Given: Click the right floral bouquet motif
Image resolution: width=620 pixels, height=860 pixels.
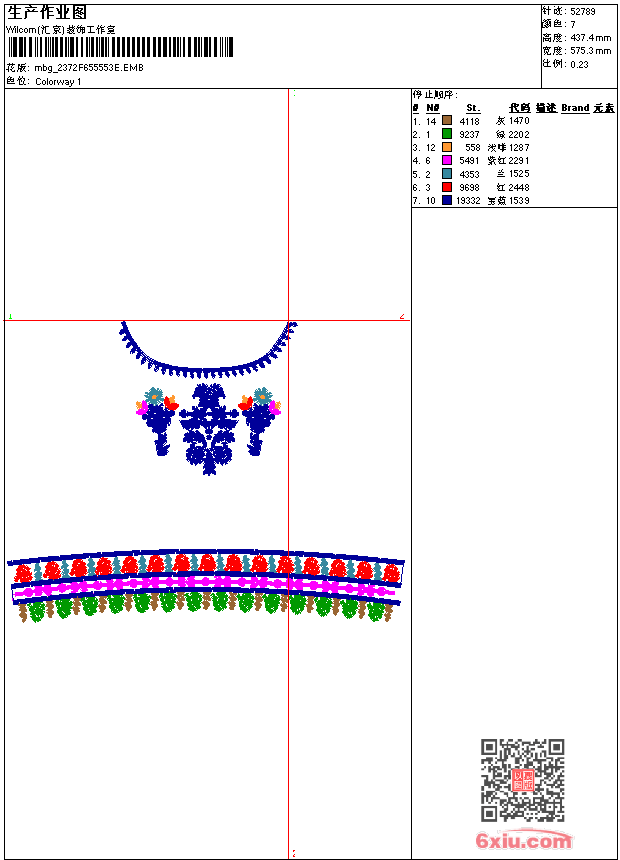Looking at the screenshot, I should pos(260,421).
